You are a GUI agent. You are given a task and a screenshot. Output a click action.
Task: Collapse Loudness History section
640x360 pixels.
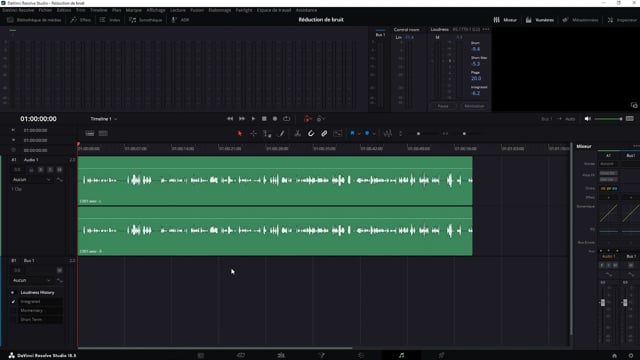tap(12, 293)
